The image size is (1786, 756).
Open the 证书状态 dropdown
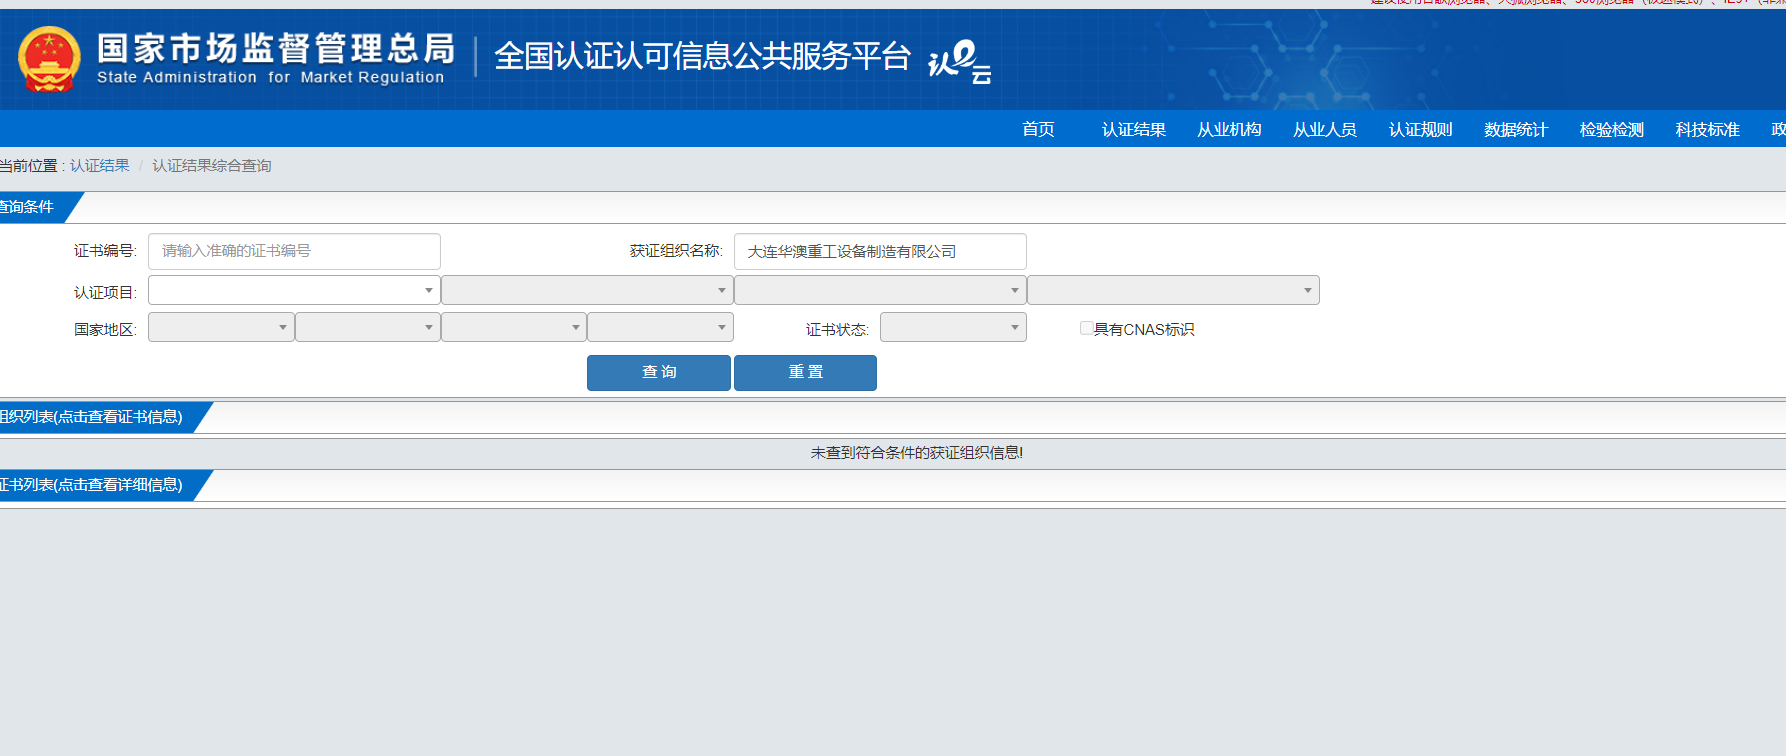(953, 327)
